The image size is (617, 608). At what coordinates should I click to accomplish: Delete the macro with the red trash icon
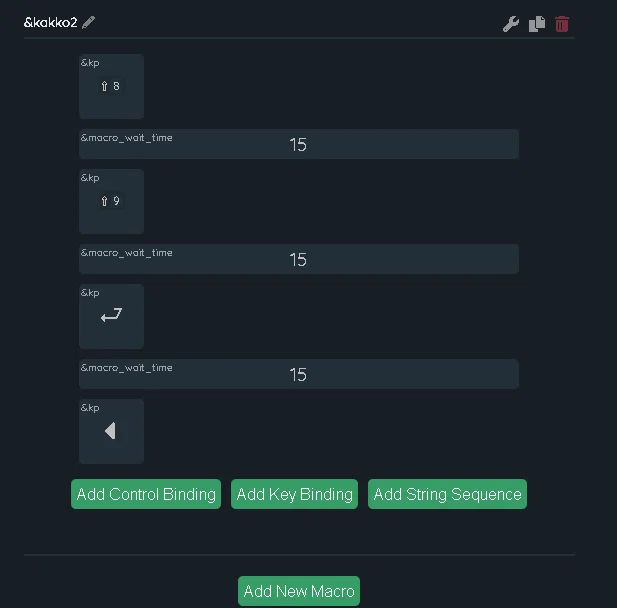pos(562,24)
